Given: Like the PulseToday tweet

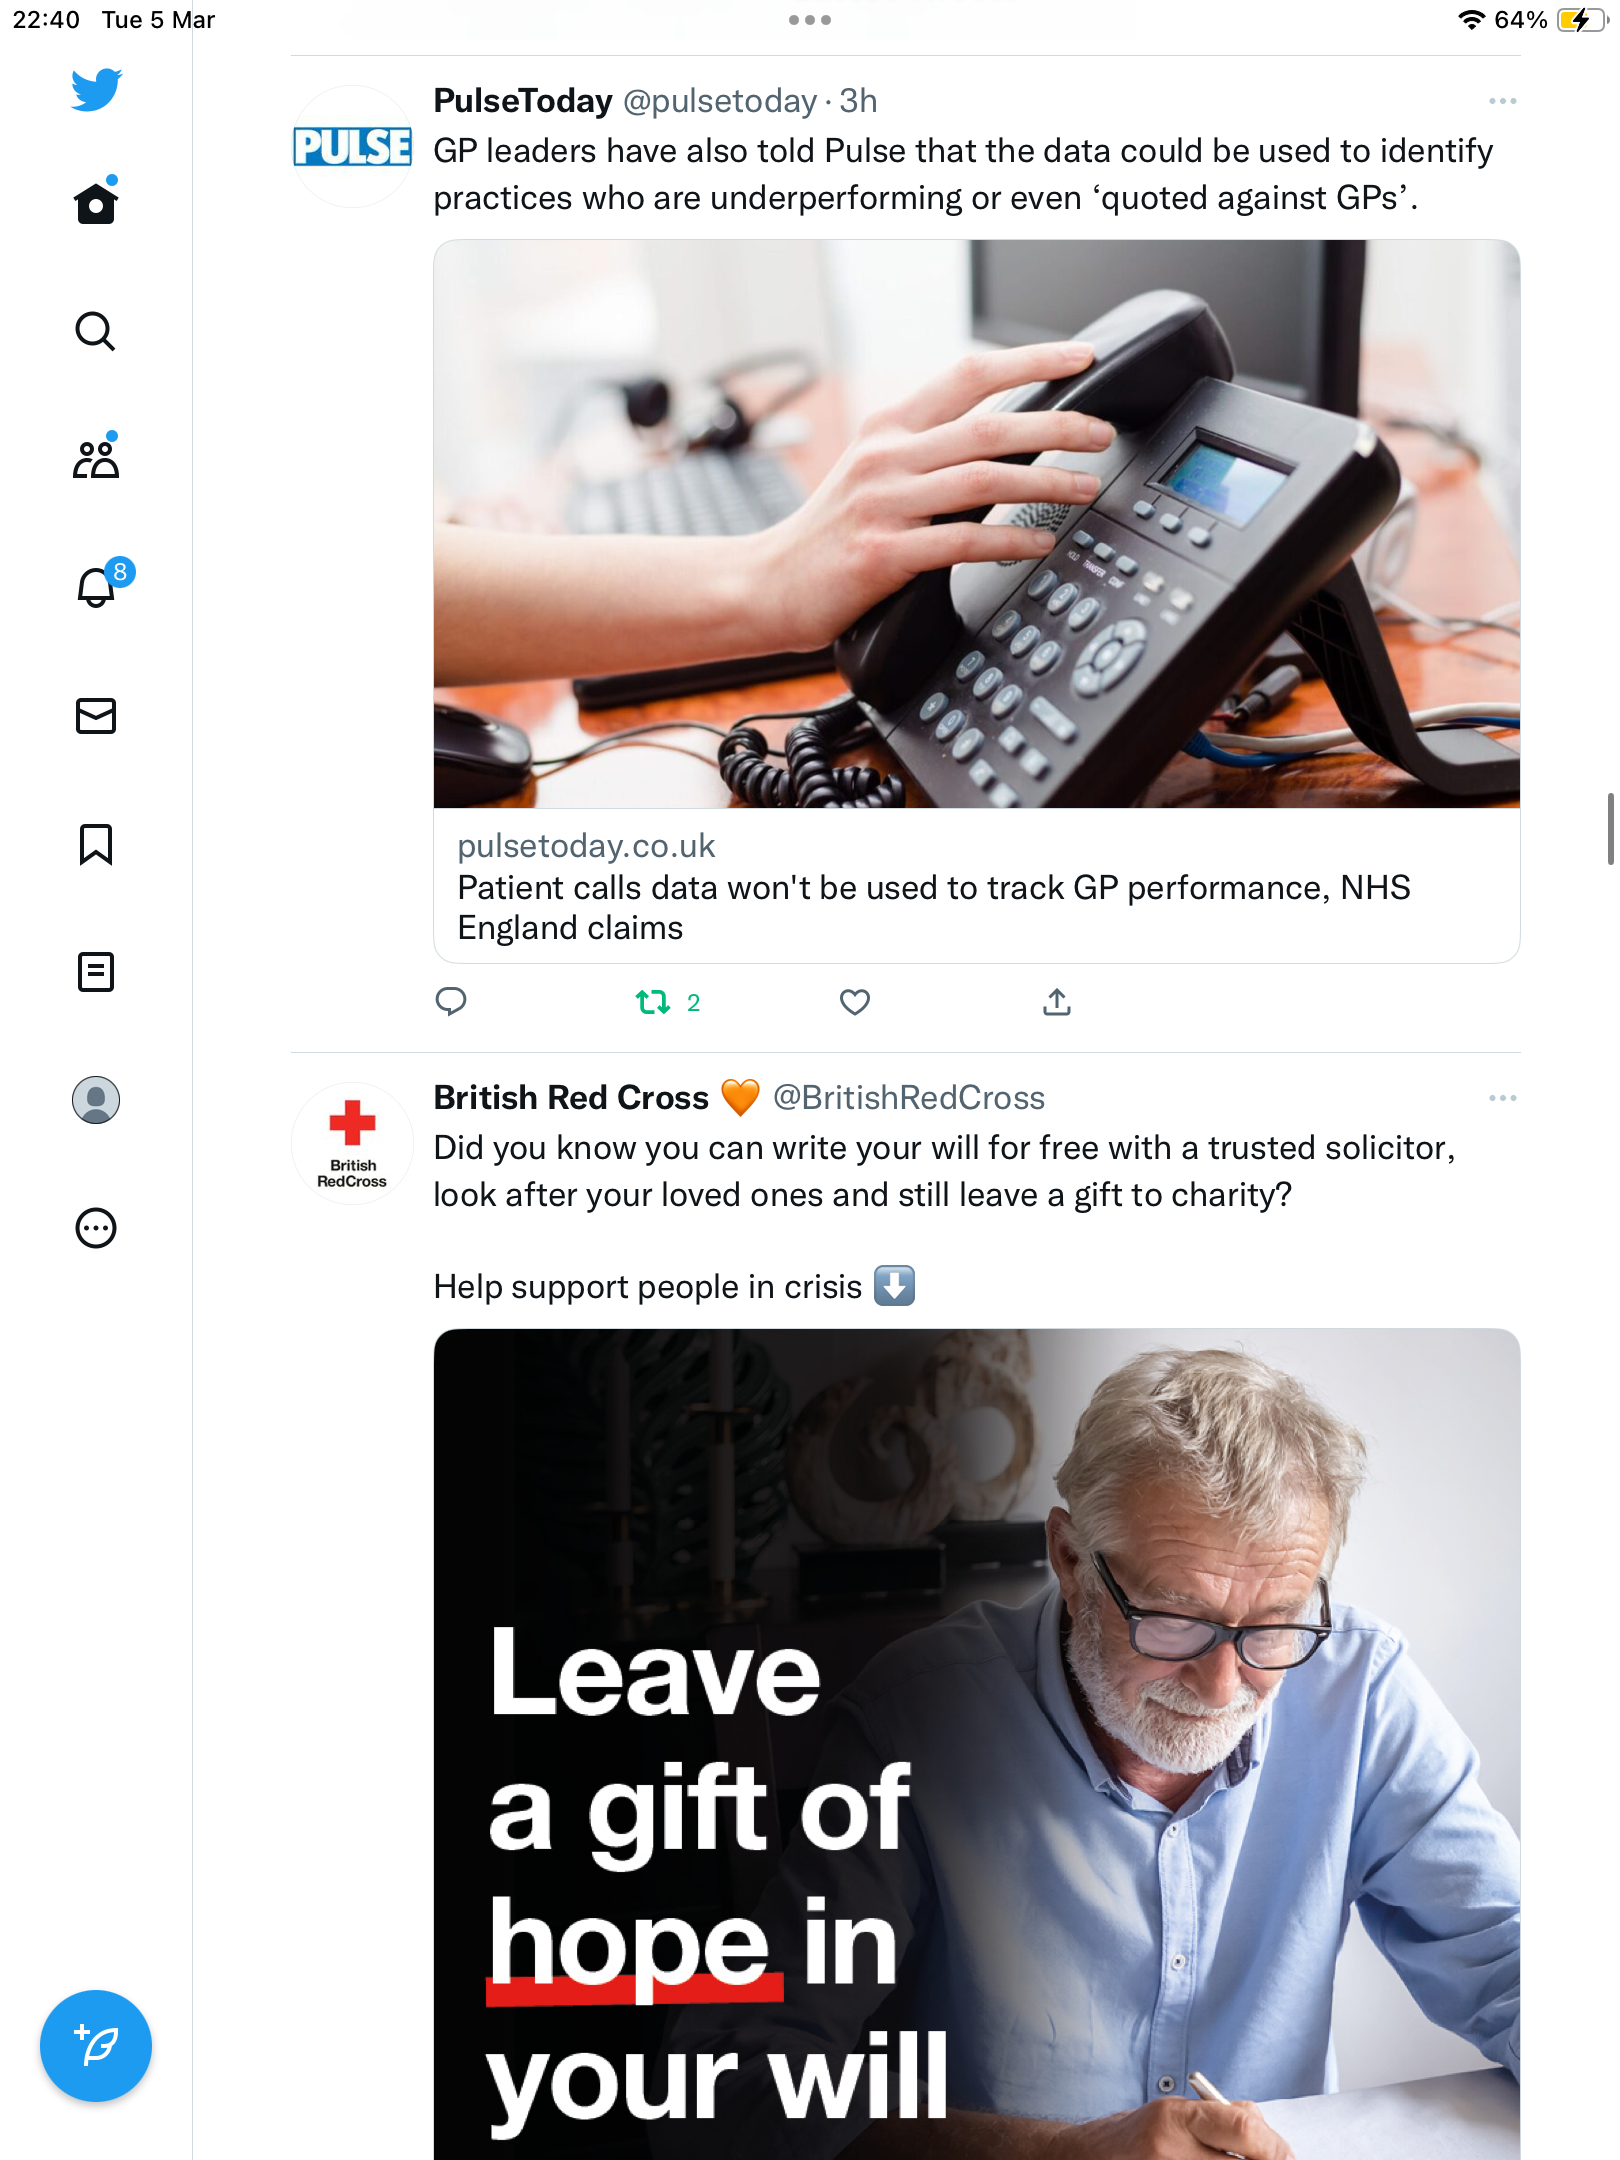Looking at the screenshot, I should (x=855, y=1002).
